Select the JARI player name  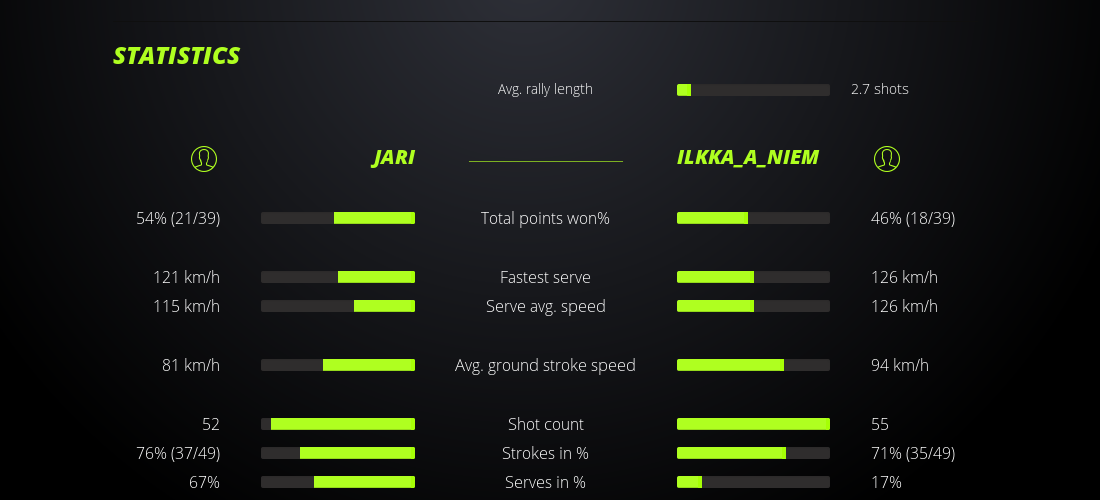coord(393,158)
